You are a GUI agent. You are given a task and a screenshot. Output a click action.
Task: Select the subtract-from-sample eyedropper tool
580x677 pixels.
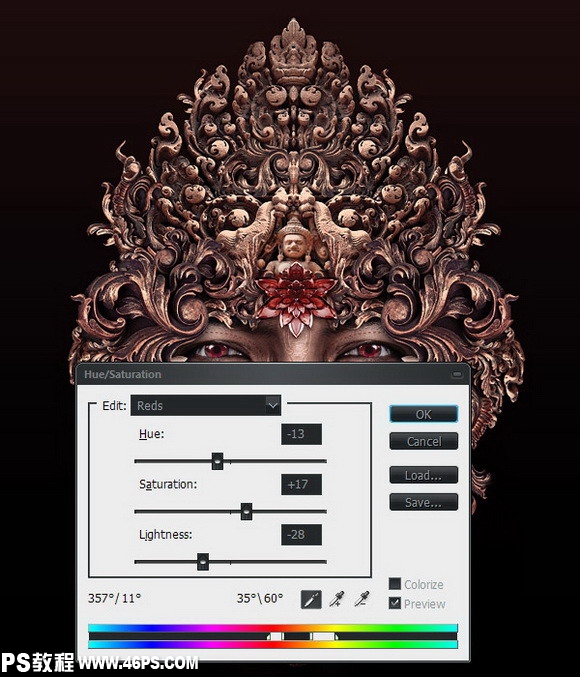click(x=362, y=599)
